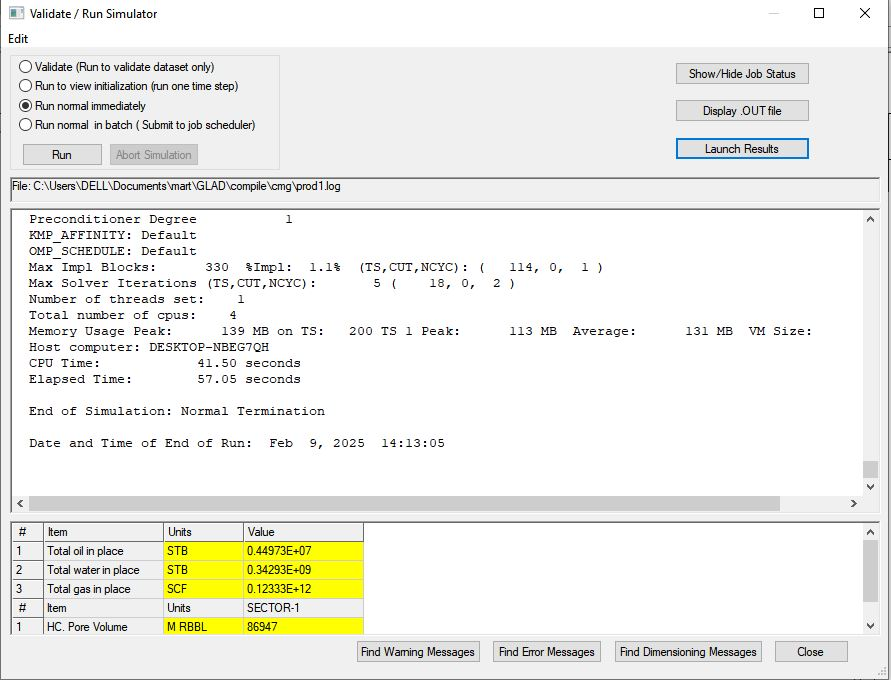Click the results table scrollbar thumb
Screen dimensions: 891x680
[x=870, y=571]
